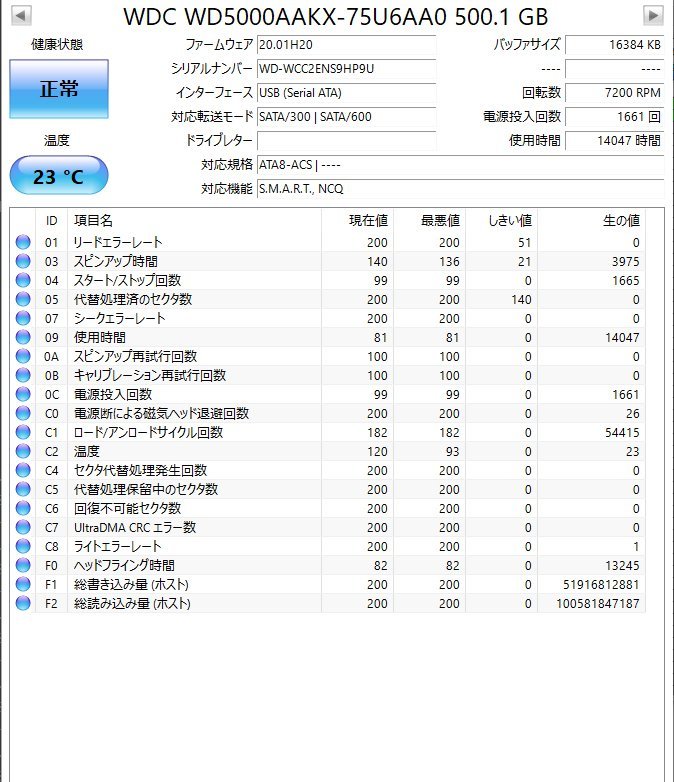Click the 最悪値 column header
The width and height of the screenshot is (674, 782).
430,220
